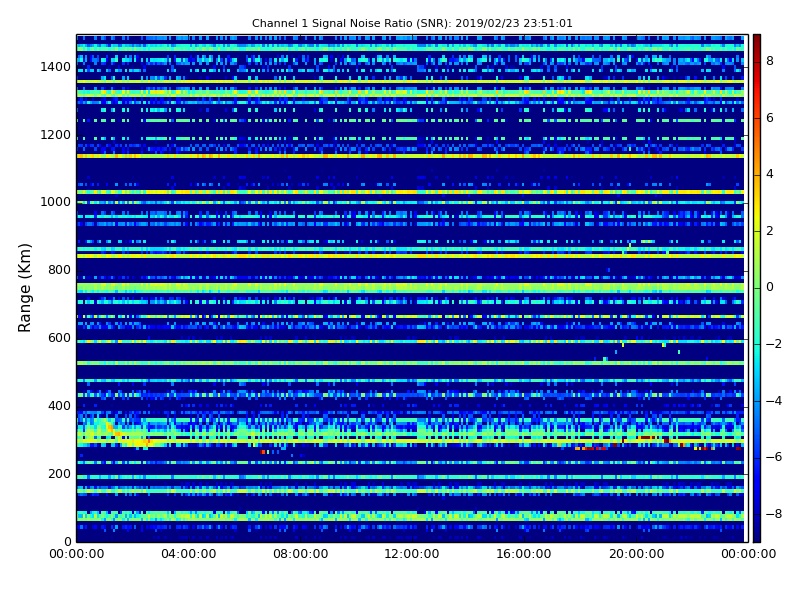Select the 400 range axis tick
The width and height of the screenshot is (800, 600).
(59, 406)
